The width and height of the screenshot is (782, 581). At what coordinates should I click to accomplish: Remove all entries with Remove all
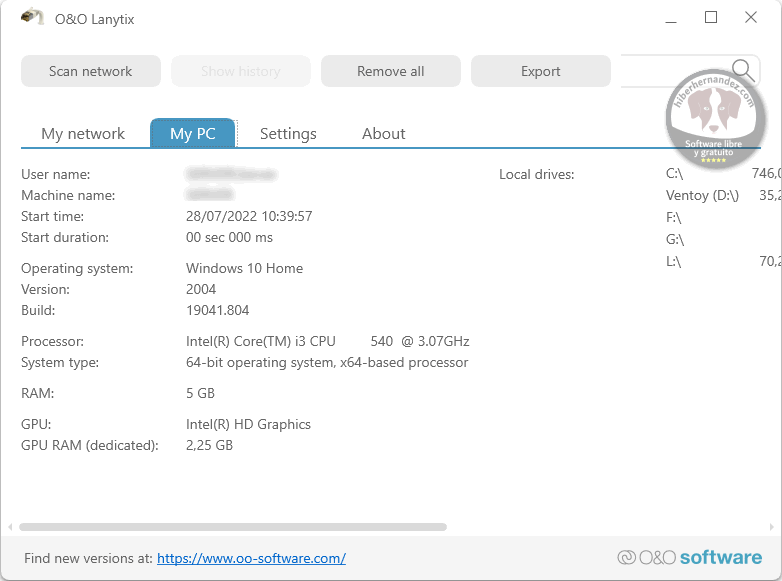[x=391, y=71]
